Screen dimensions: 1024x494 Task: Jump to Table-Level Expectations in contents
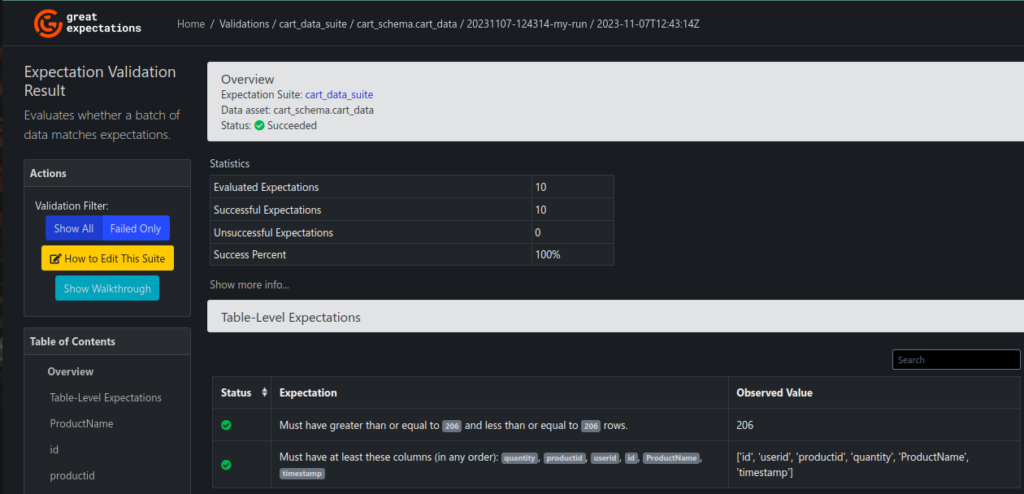tap(105, 398)
